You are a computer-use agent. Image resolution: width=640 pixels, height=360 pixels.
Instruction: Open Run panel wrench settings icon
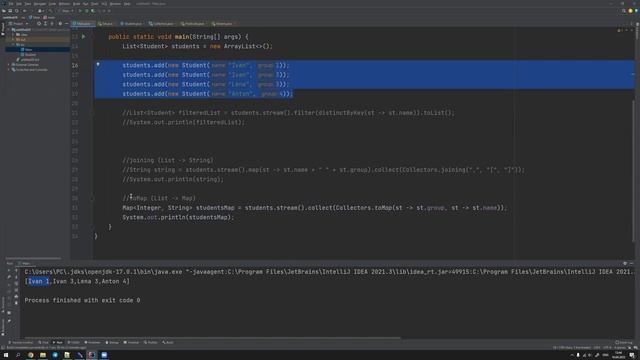pyautogui.click(x=9, y=277)
